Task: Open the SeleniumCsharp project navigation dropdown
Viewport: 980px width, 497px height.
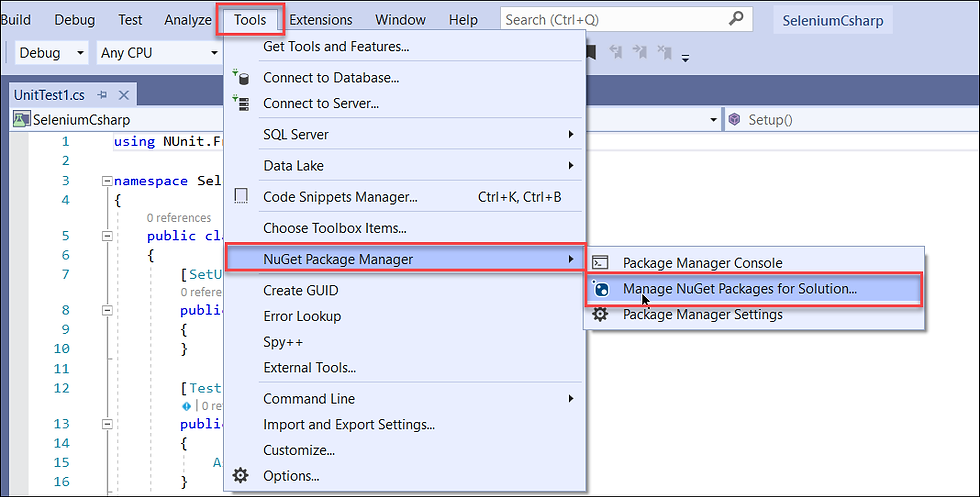Action: 116,119
